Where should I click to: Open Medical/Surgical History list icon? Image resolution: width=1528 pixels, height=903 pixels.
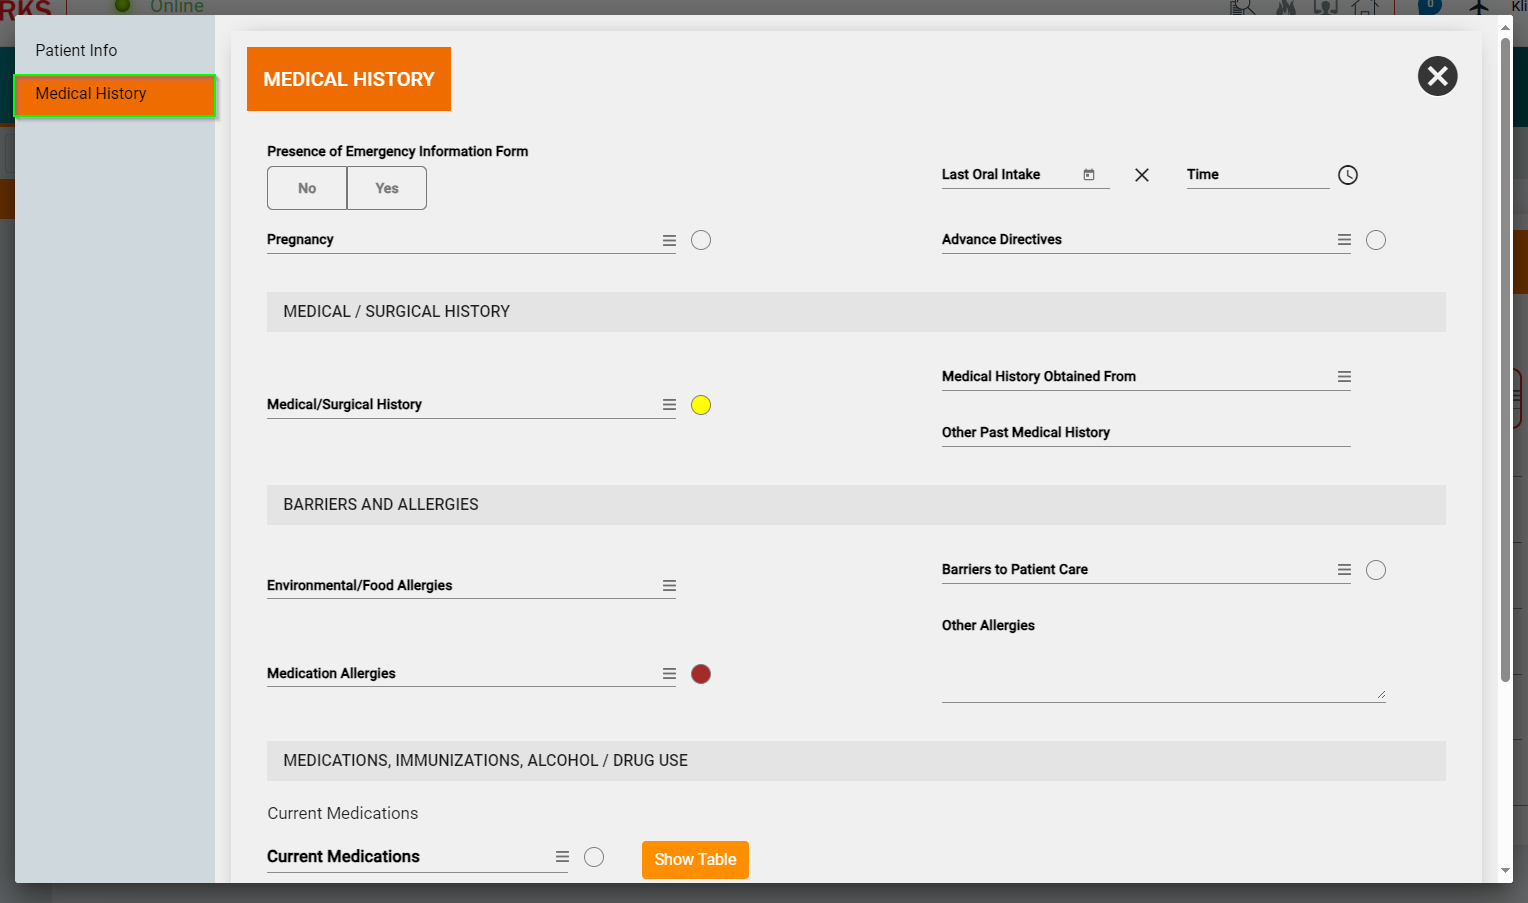[x=669, y=405]
